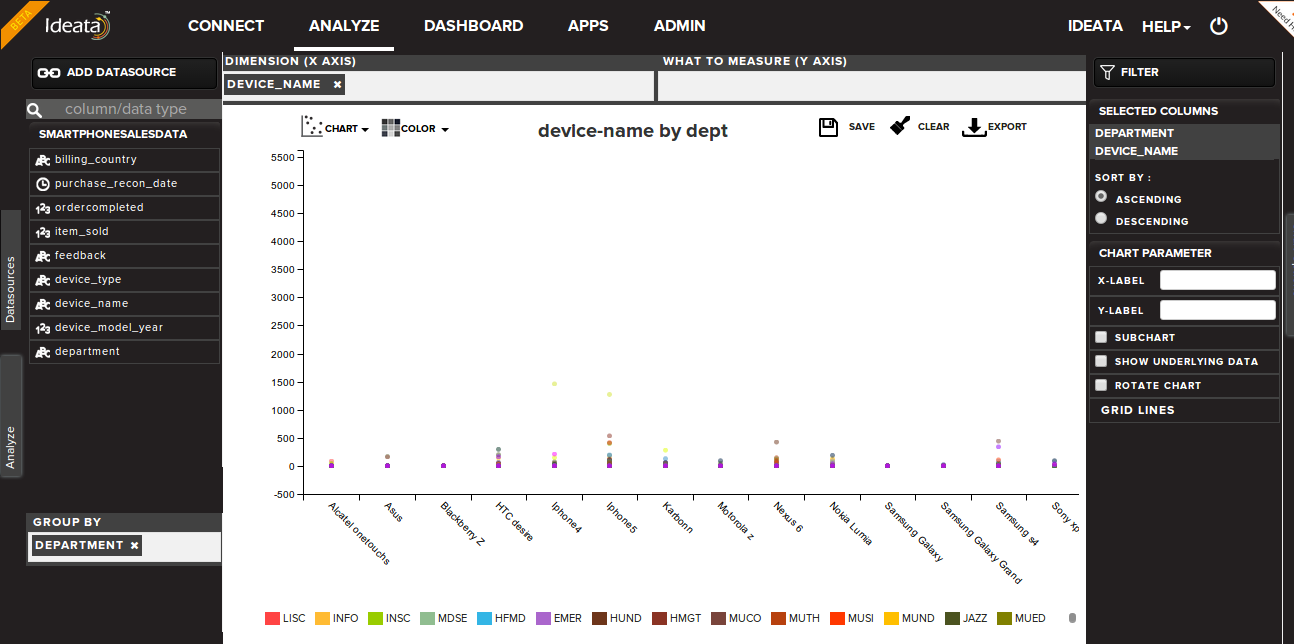
Task: Click the color palette grid icon
Action: [390, 127]
